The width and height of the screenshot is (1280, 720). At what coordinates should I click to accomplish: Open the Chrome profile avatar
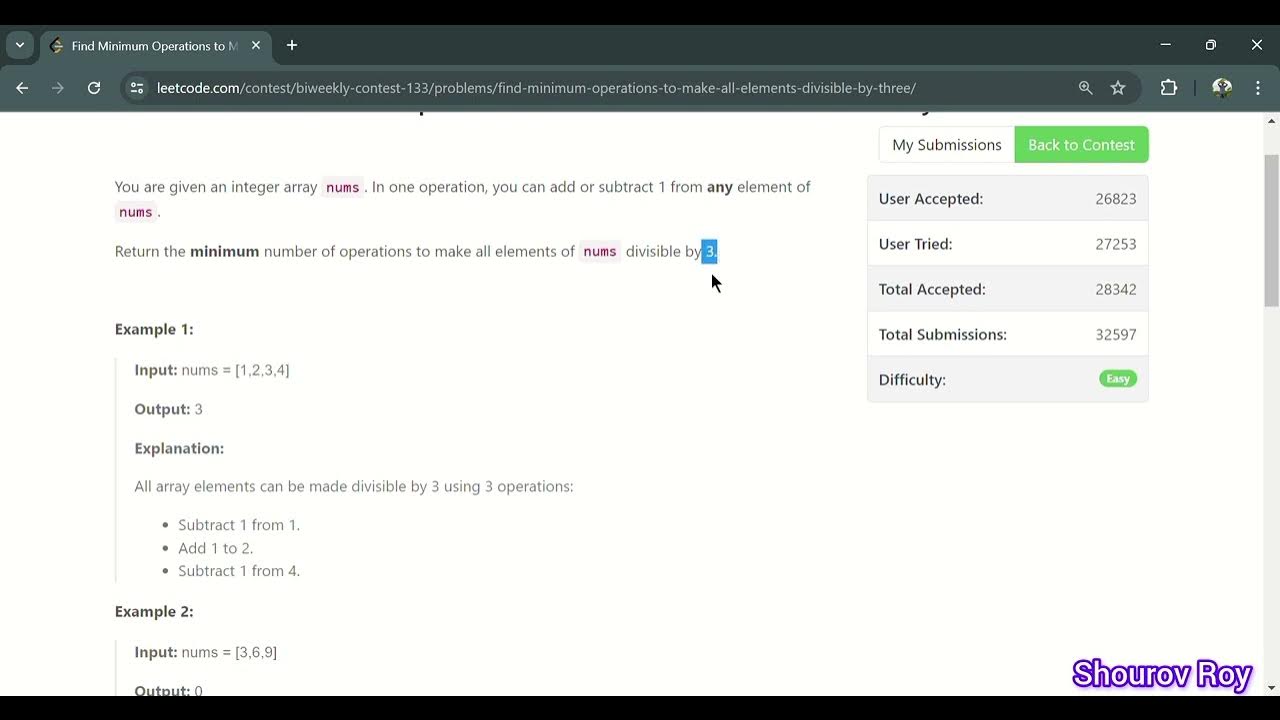[x=1222, y=88]
